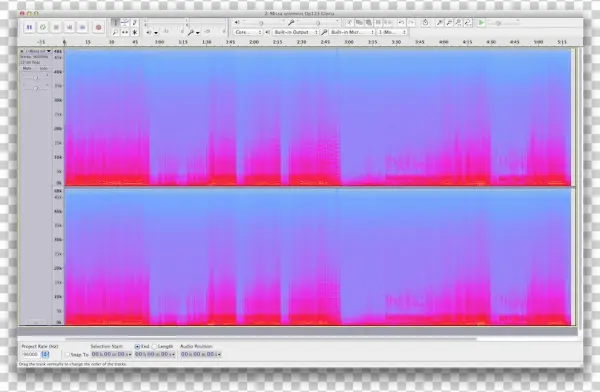The image size is (600, 392).
Task: Click the track gain slider knob
Action: coord(36,78)
